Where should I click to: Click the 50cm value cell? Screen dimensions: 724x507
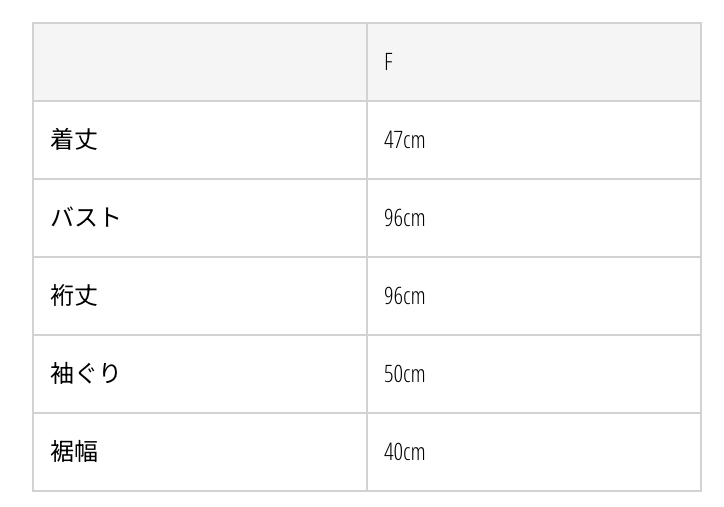[x=404, y=374]
